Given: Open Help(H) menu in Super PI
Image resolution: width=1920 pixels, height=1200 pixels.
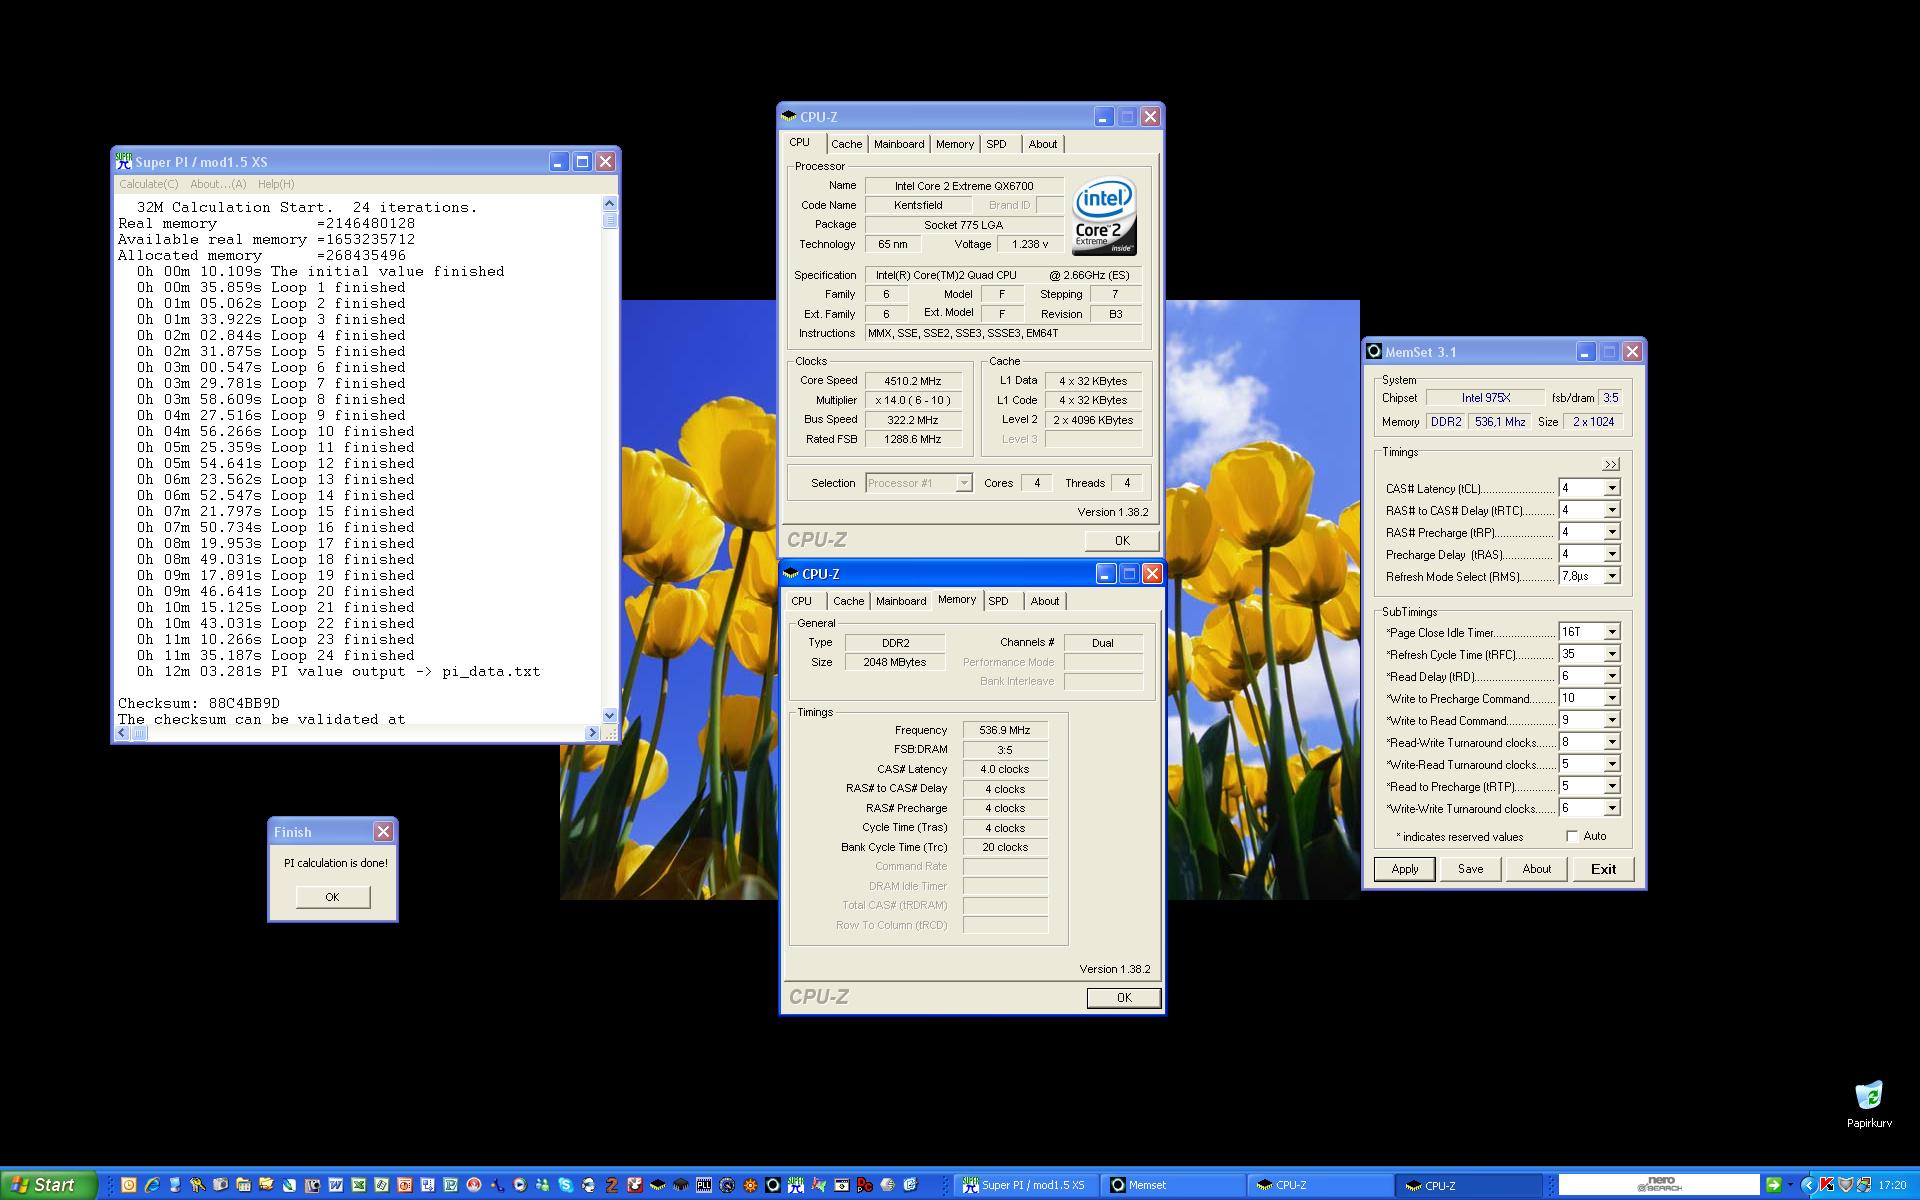Looking at the screenshot, I should click(276, 184).
